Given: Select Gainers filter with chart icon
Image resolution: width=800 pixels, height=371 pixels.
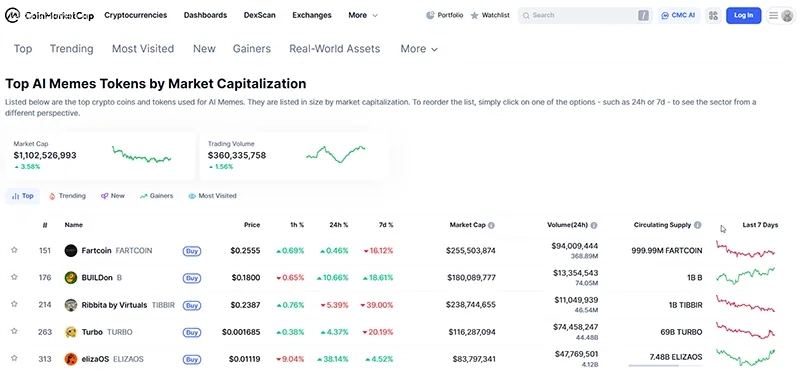Looking at the screenshot, I should pyautogui.click(x=157, y=196).
